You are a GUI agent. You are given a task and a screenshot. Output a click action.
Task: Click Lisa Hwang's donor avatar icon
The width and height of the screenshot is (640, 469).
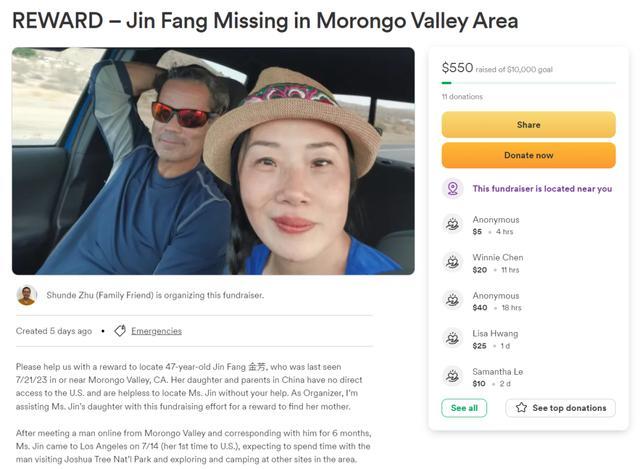tap(453, 339)
